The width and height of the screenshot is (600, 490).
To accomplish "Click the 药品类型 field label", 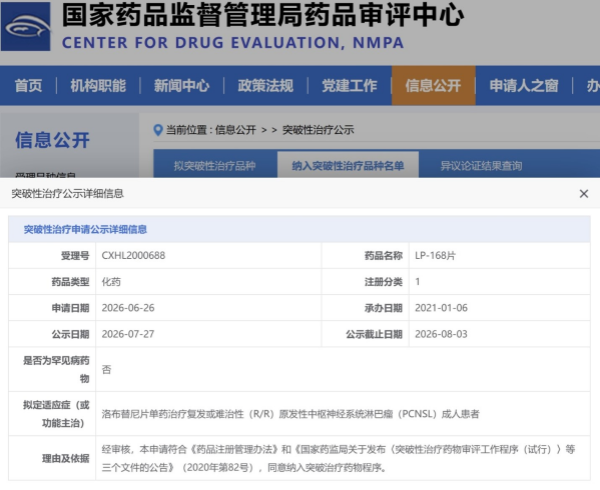I will (70, 282).
